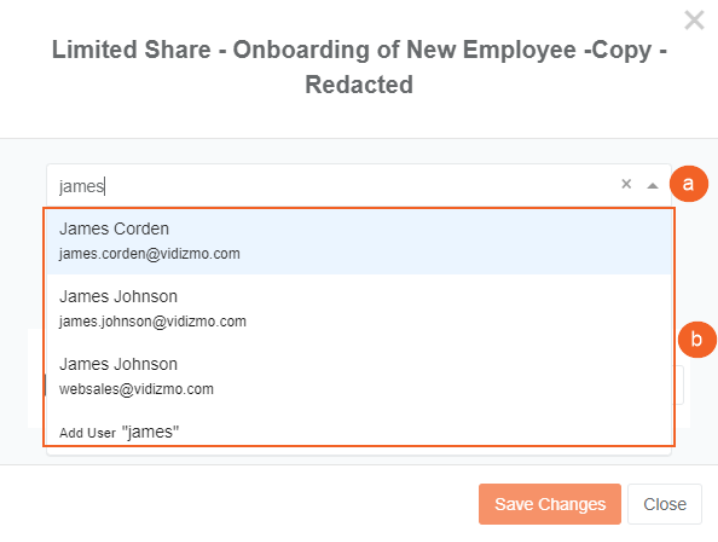
Task: Click the 'Add User' label in the dropdown
Action: click(87, 433)
